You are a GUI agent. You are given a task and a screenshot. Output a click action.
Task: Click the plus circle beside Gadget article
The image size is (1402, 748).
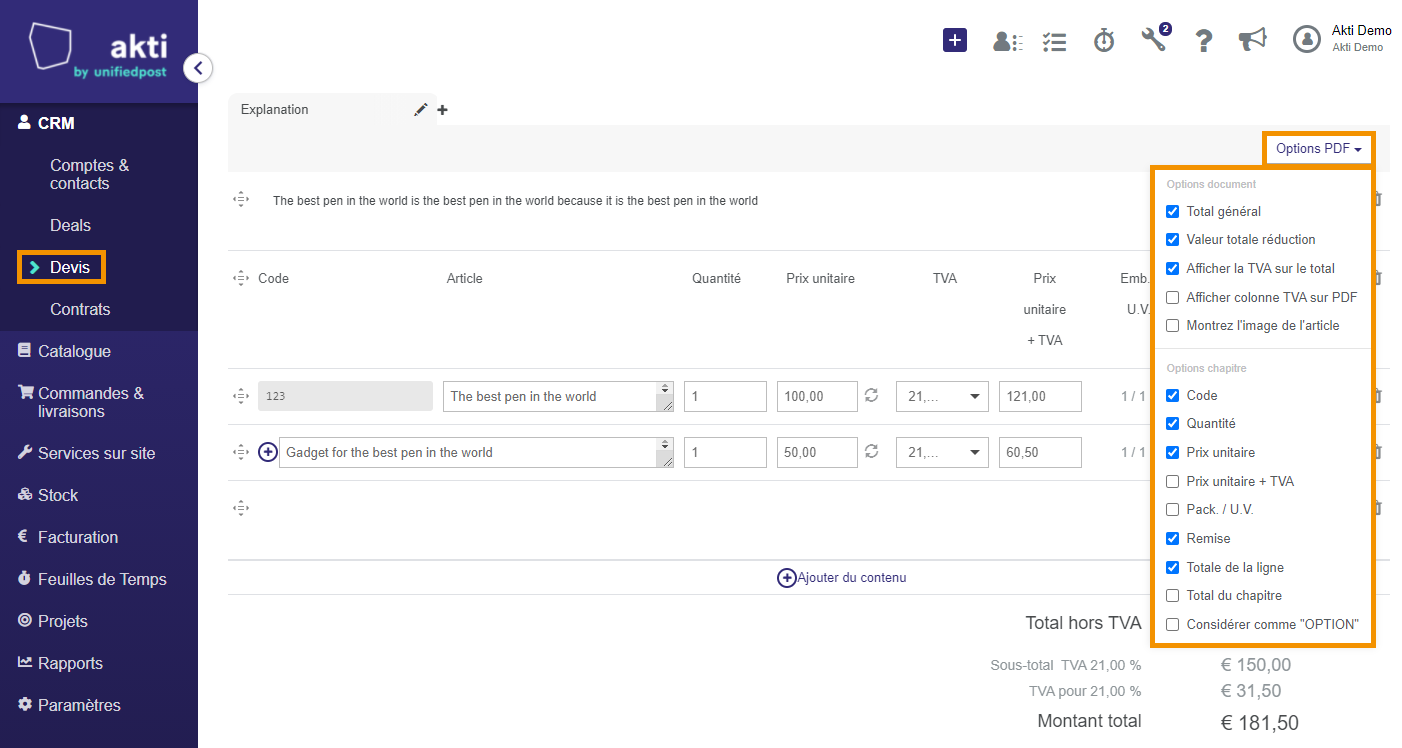pyautogui.click(x=268, y=452)
